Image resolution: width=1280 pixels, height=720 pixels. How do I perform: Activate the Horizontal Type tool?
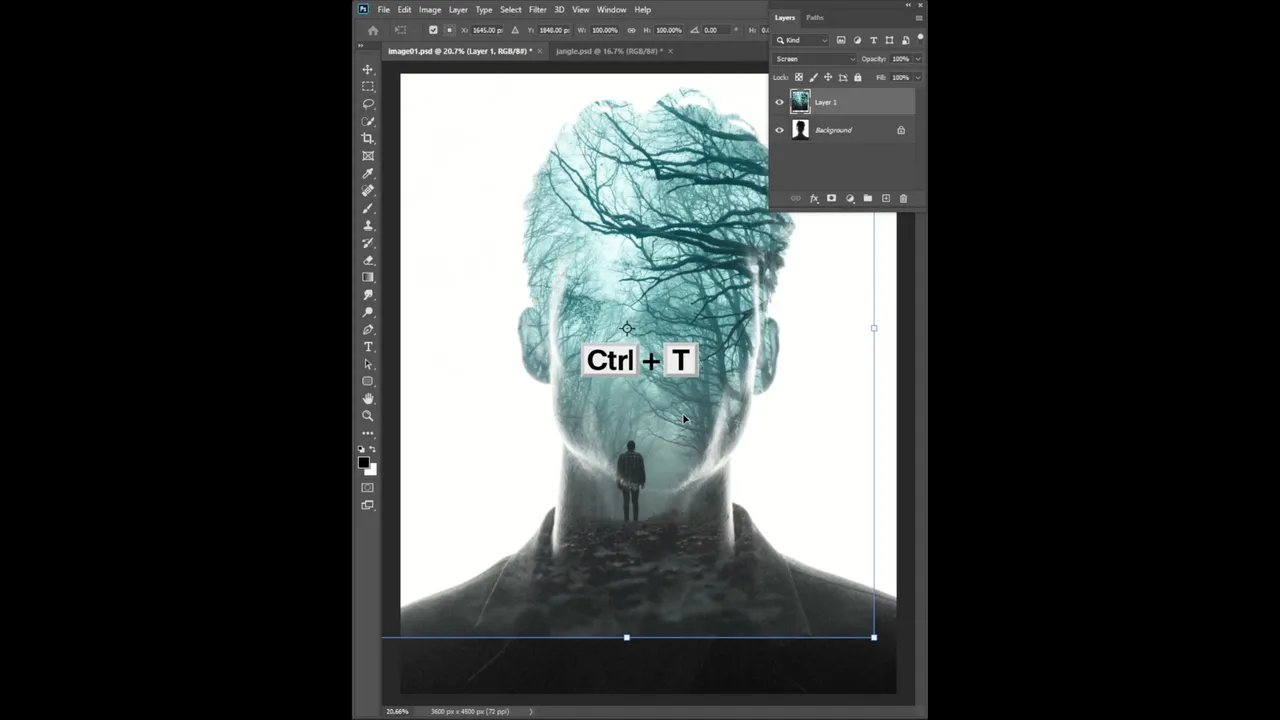click(x=368, y=347)
